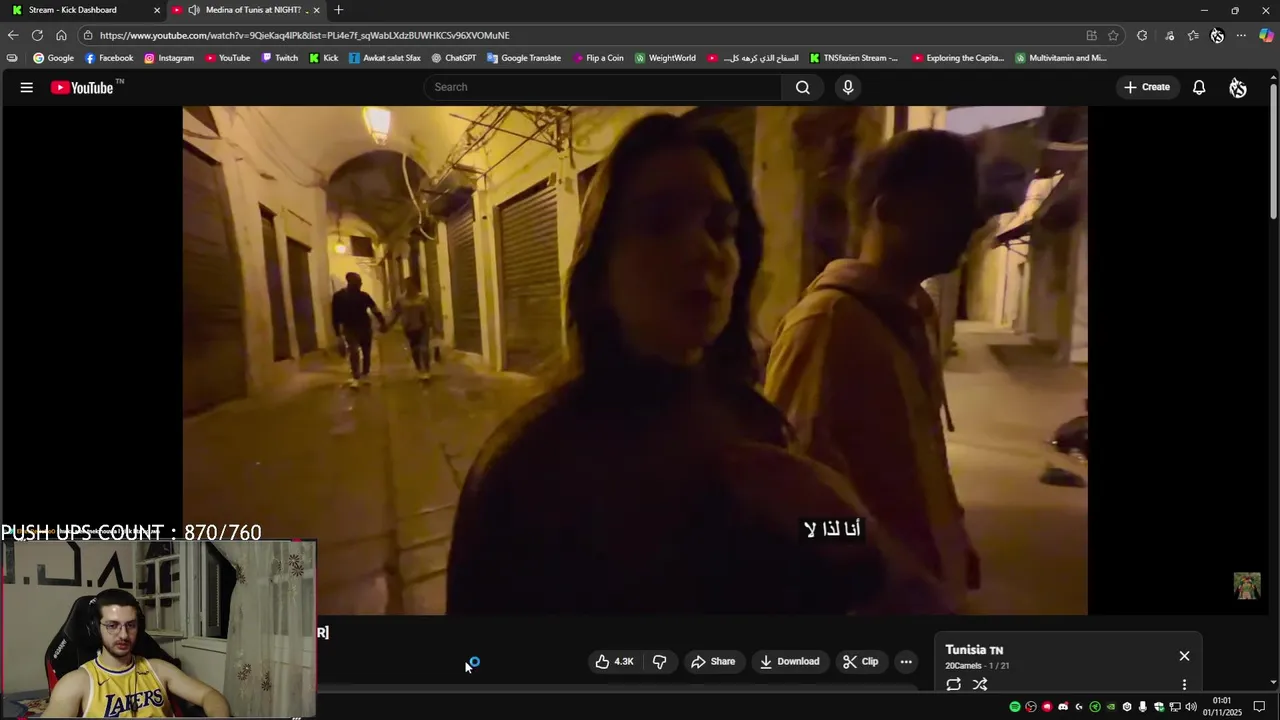The width and height of the screenshot is (1280, 720).
Task: Close the Tunisia playlist panel
Action: point(1184,656)
